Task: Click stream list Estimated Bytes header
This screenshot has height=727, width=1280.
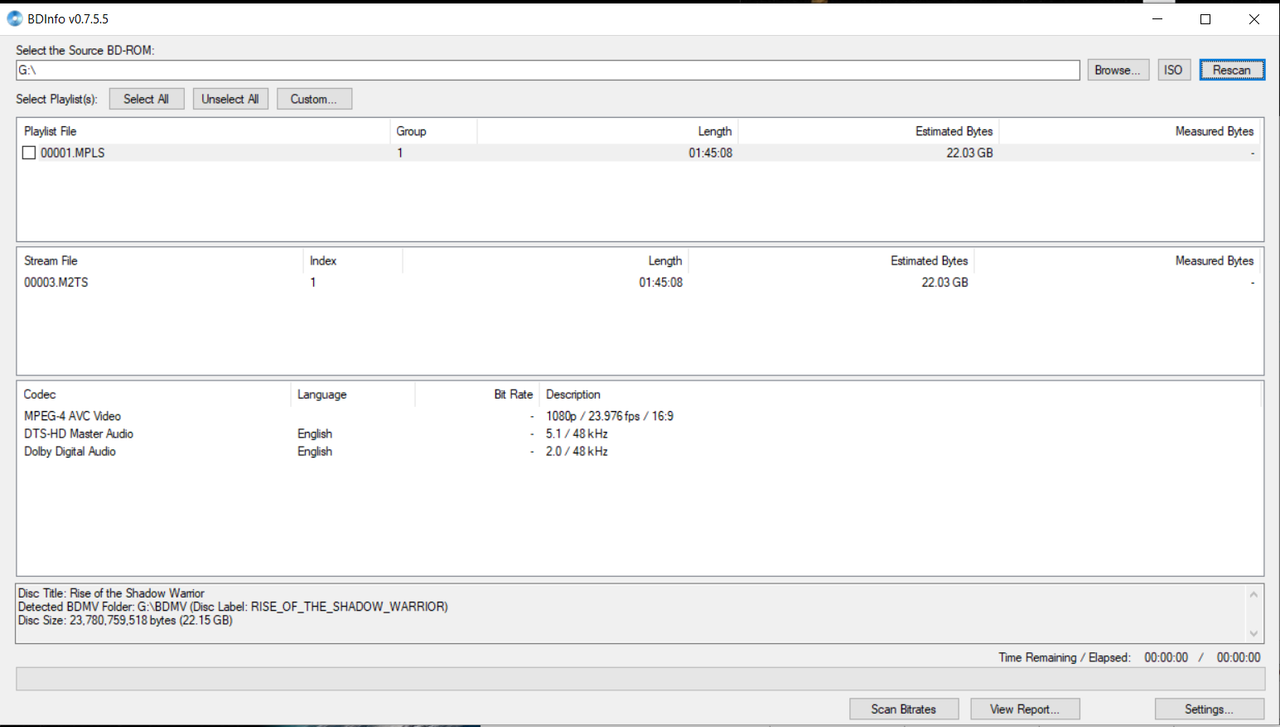Action: [x=832, y=260]
